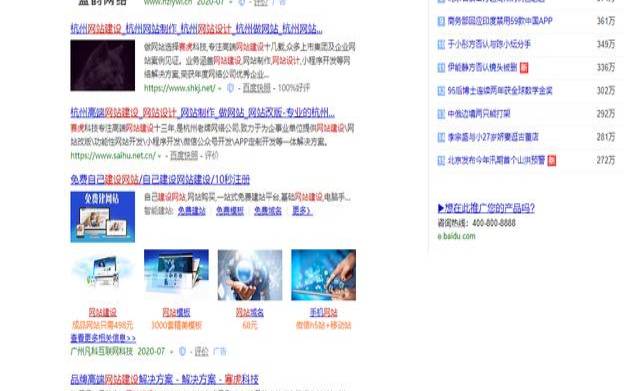Click 评价 in the 广州凡科 result footer

tap(201, 352)
